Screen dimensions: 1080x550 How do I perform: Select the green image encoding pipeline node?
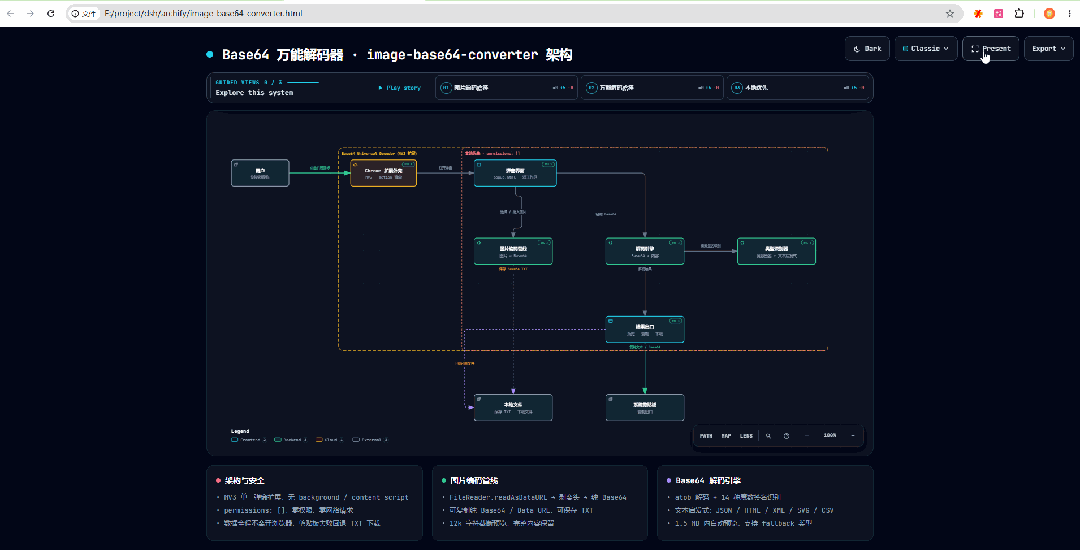tap(513, 251)
